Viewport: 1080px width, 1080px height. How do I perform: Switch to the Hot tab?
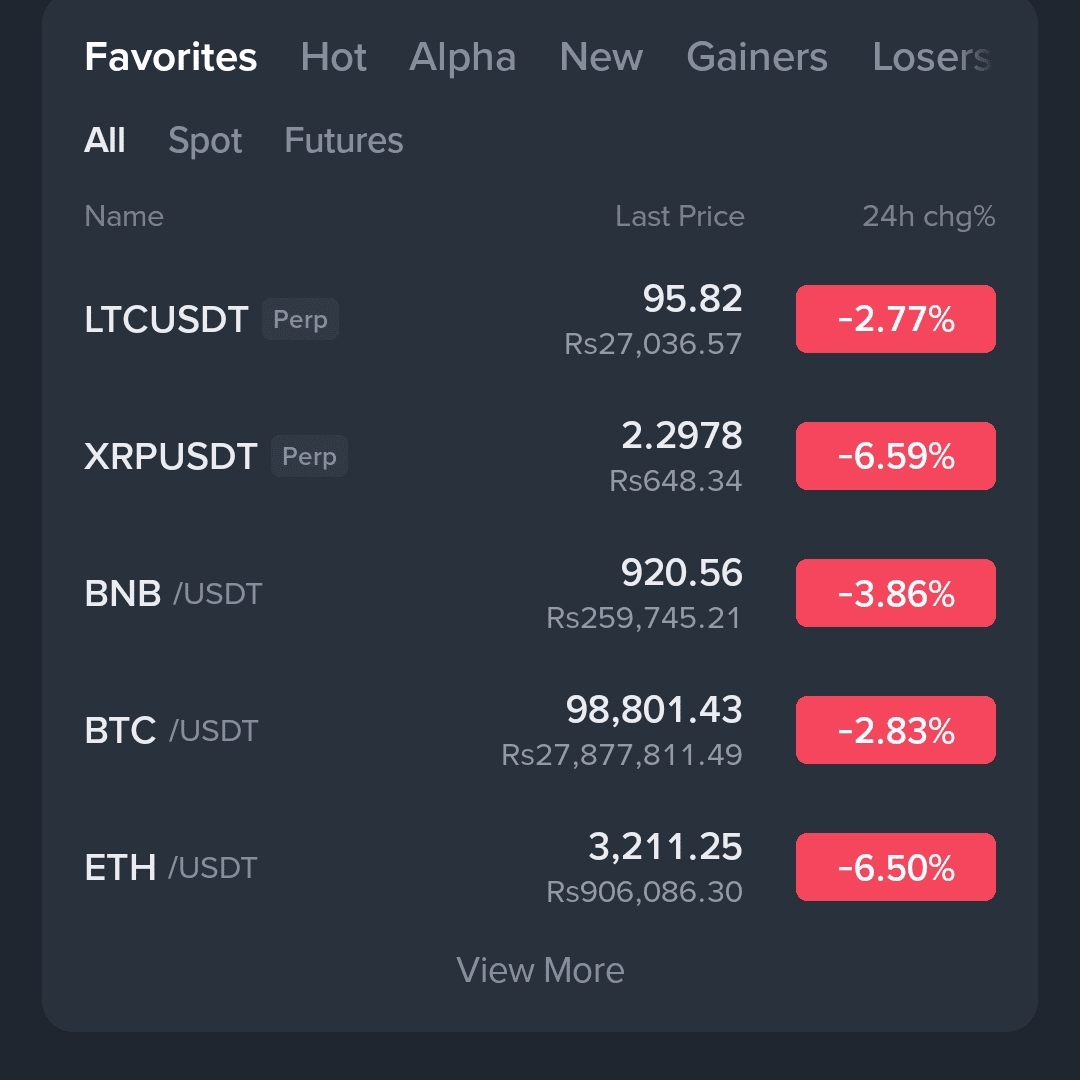click(333, 57)
